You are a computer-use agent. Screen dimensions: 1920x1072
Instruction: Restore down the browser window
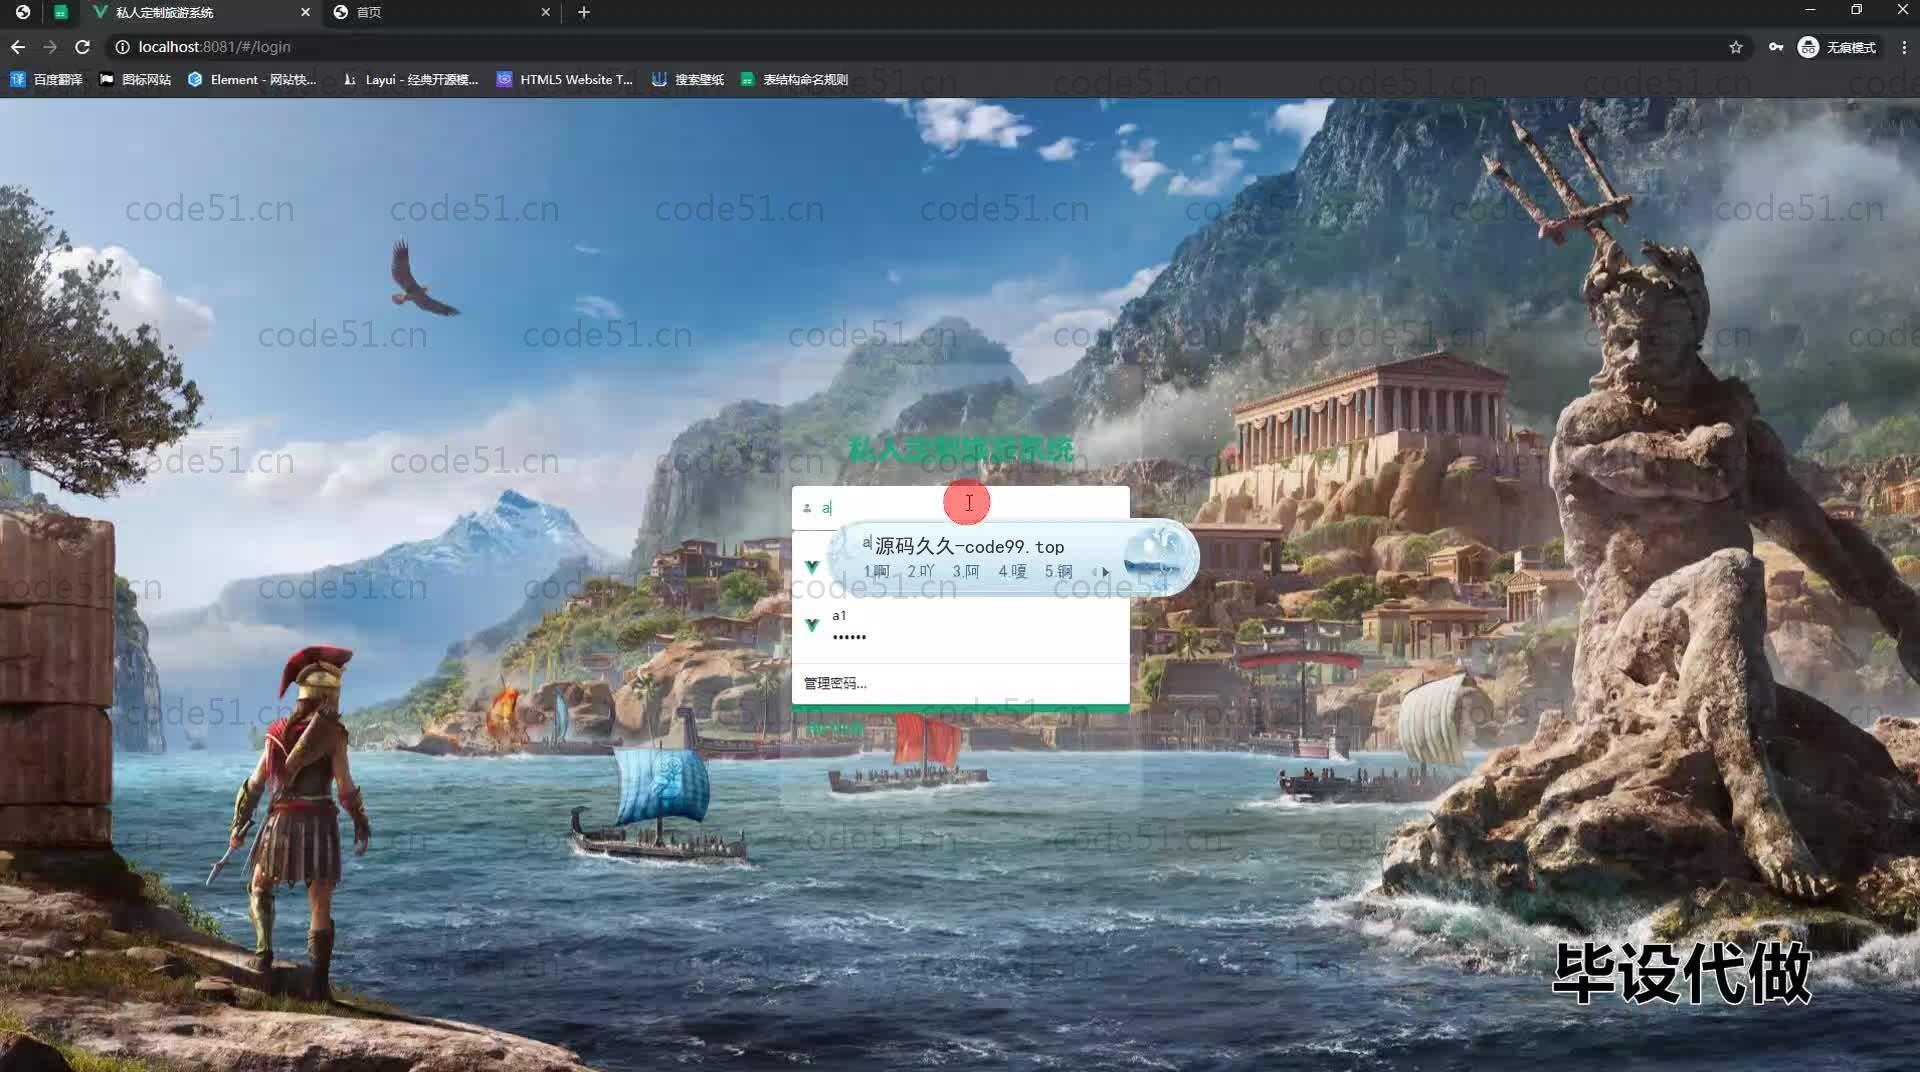tap(1856, 10)
